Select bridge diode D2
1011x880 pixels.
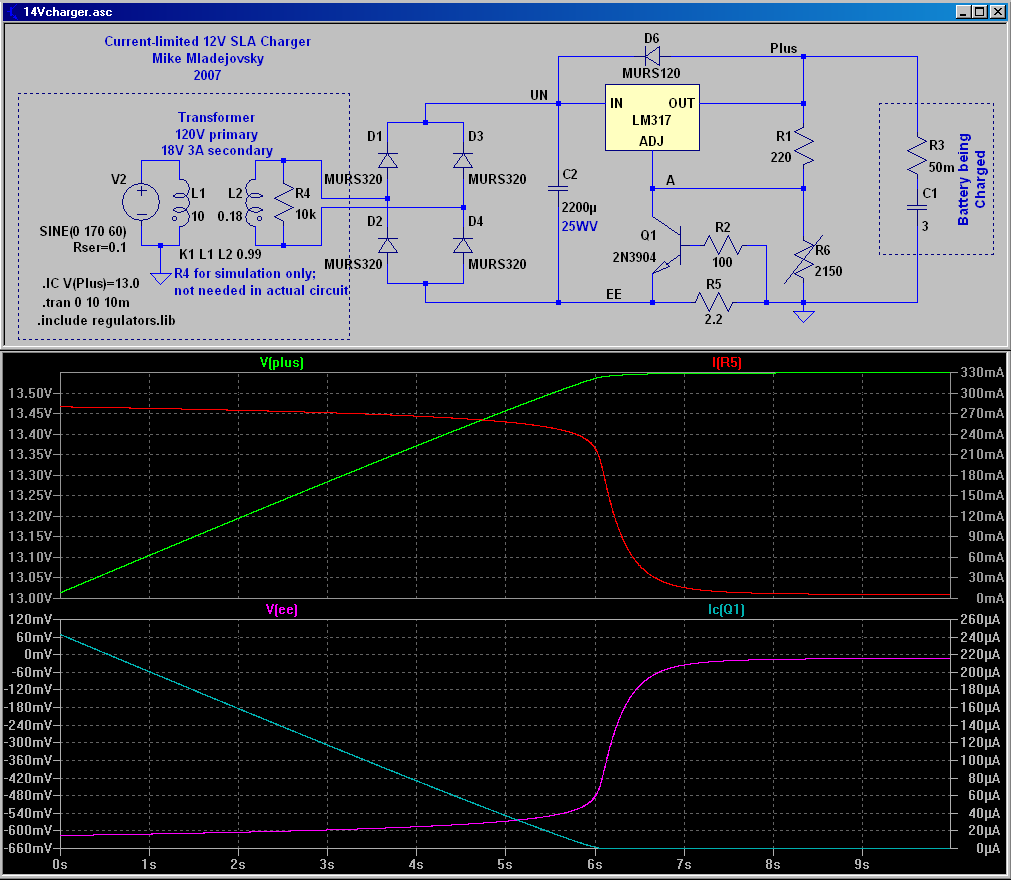click(x=388, y=246)
